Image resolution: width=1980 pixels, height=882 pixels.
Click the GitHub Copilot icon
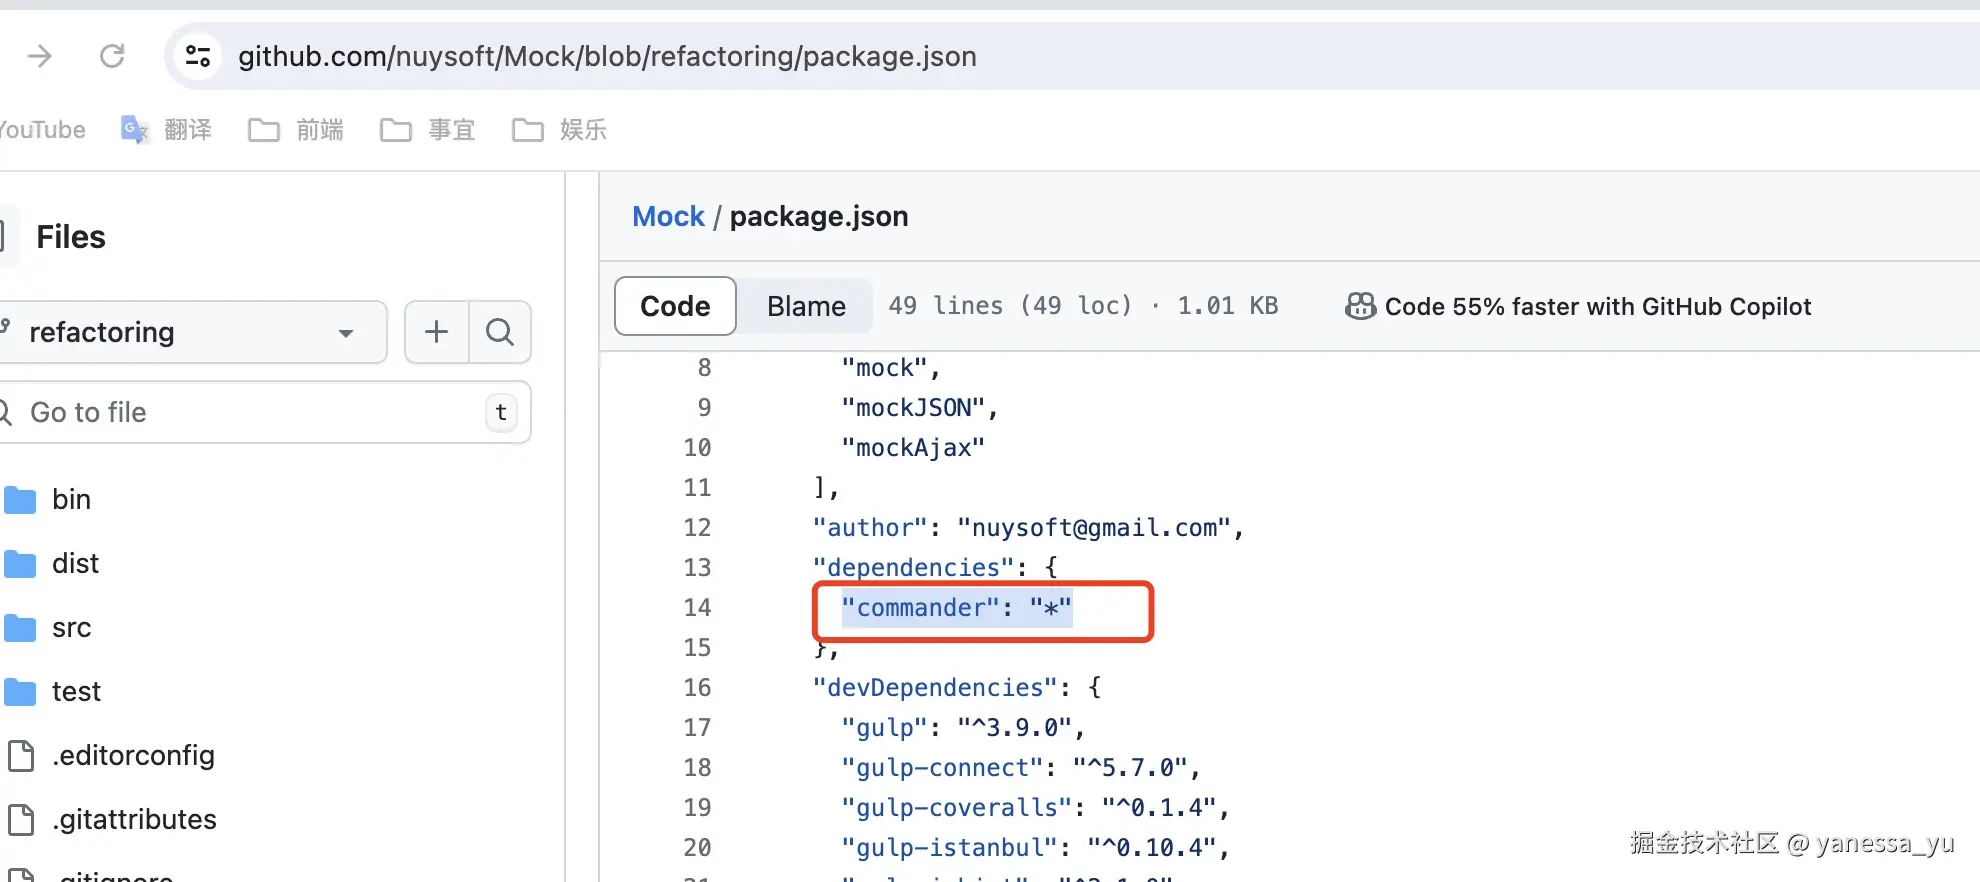(x=1360, y=306)
